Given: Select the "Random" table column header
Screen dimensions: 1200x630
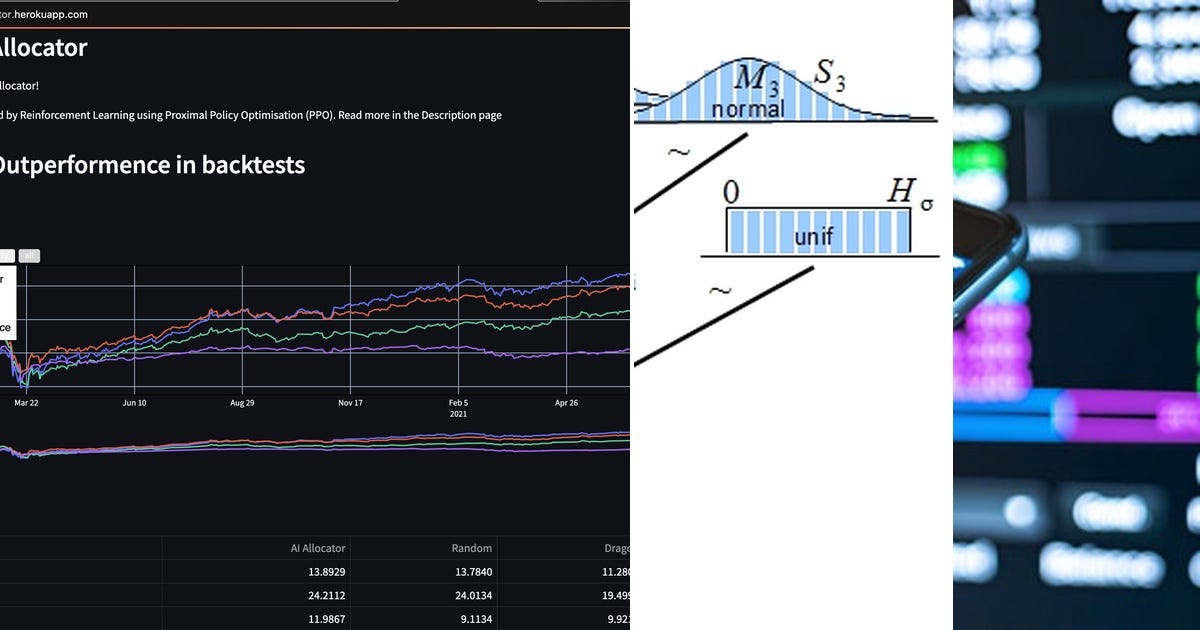Looking at the screenshot, I should pyautogui.click(x=473, y=548).
